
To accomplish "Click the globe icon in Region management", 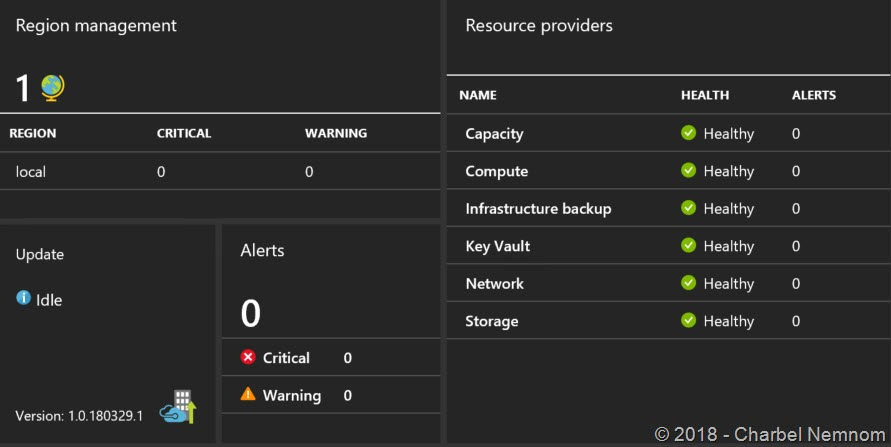I will coord(52,88).
